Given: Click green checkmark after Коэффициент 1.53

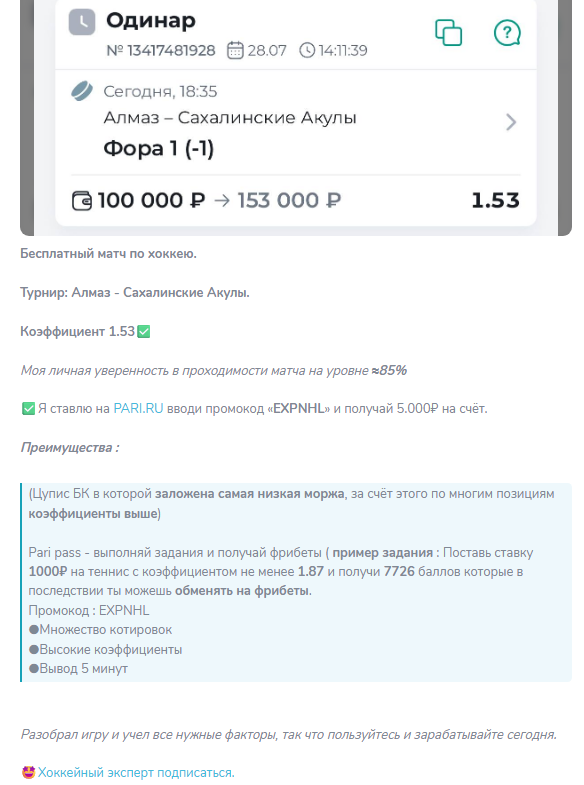Looking at the screenshot, I should (144, 331).
